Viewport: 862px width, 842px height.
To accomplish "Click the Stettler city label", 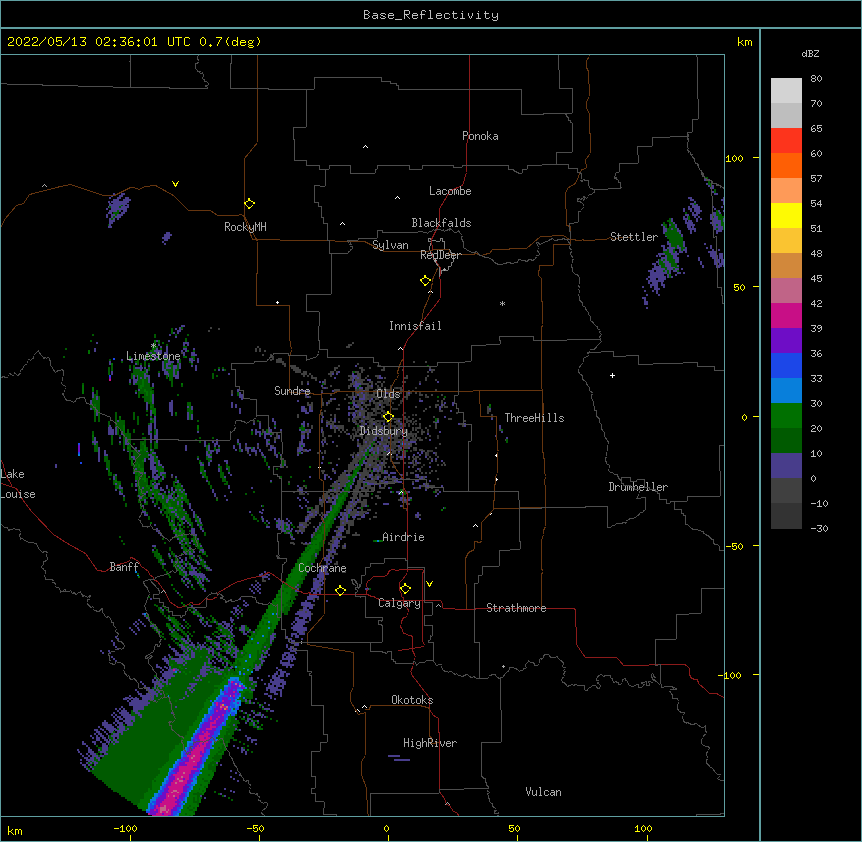I will click(x=633, y=237).
